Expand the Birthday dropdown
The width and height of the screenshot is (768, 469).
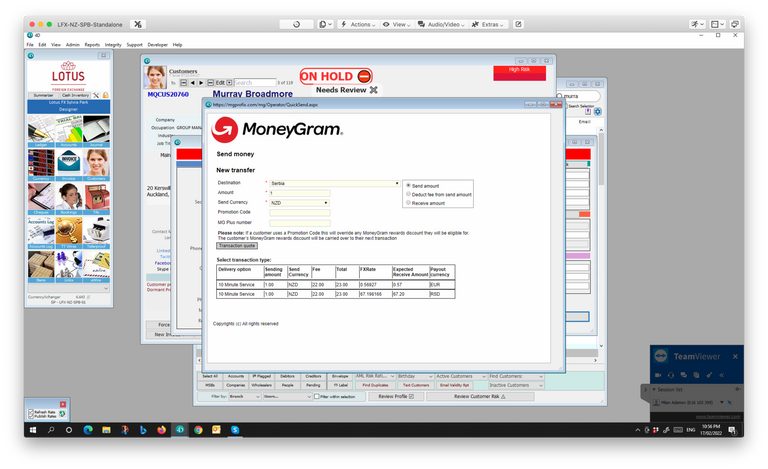click(x=415, y=376)
